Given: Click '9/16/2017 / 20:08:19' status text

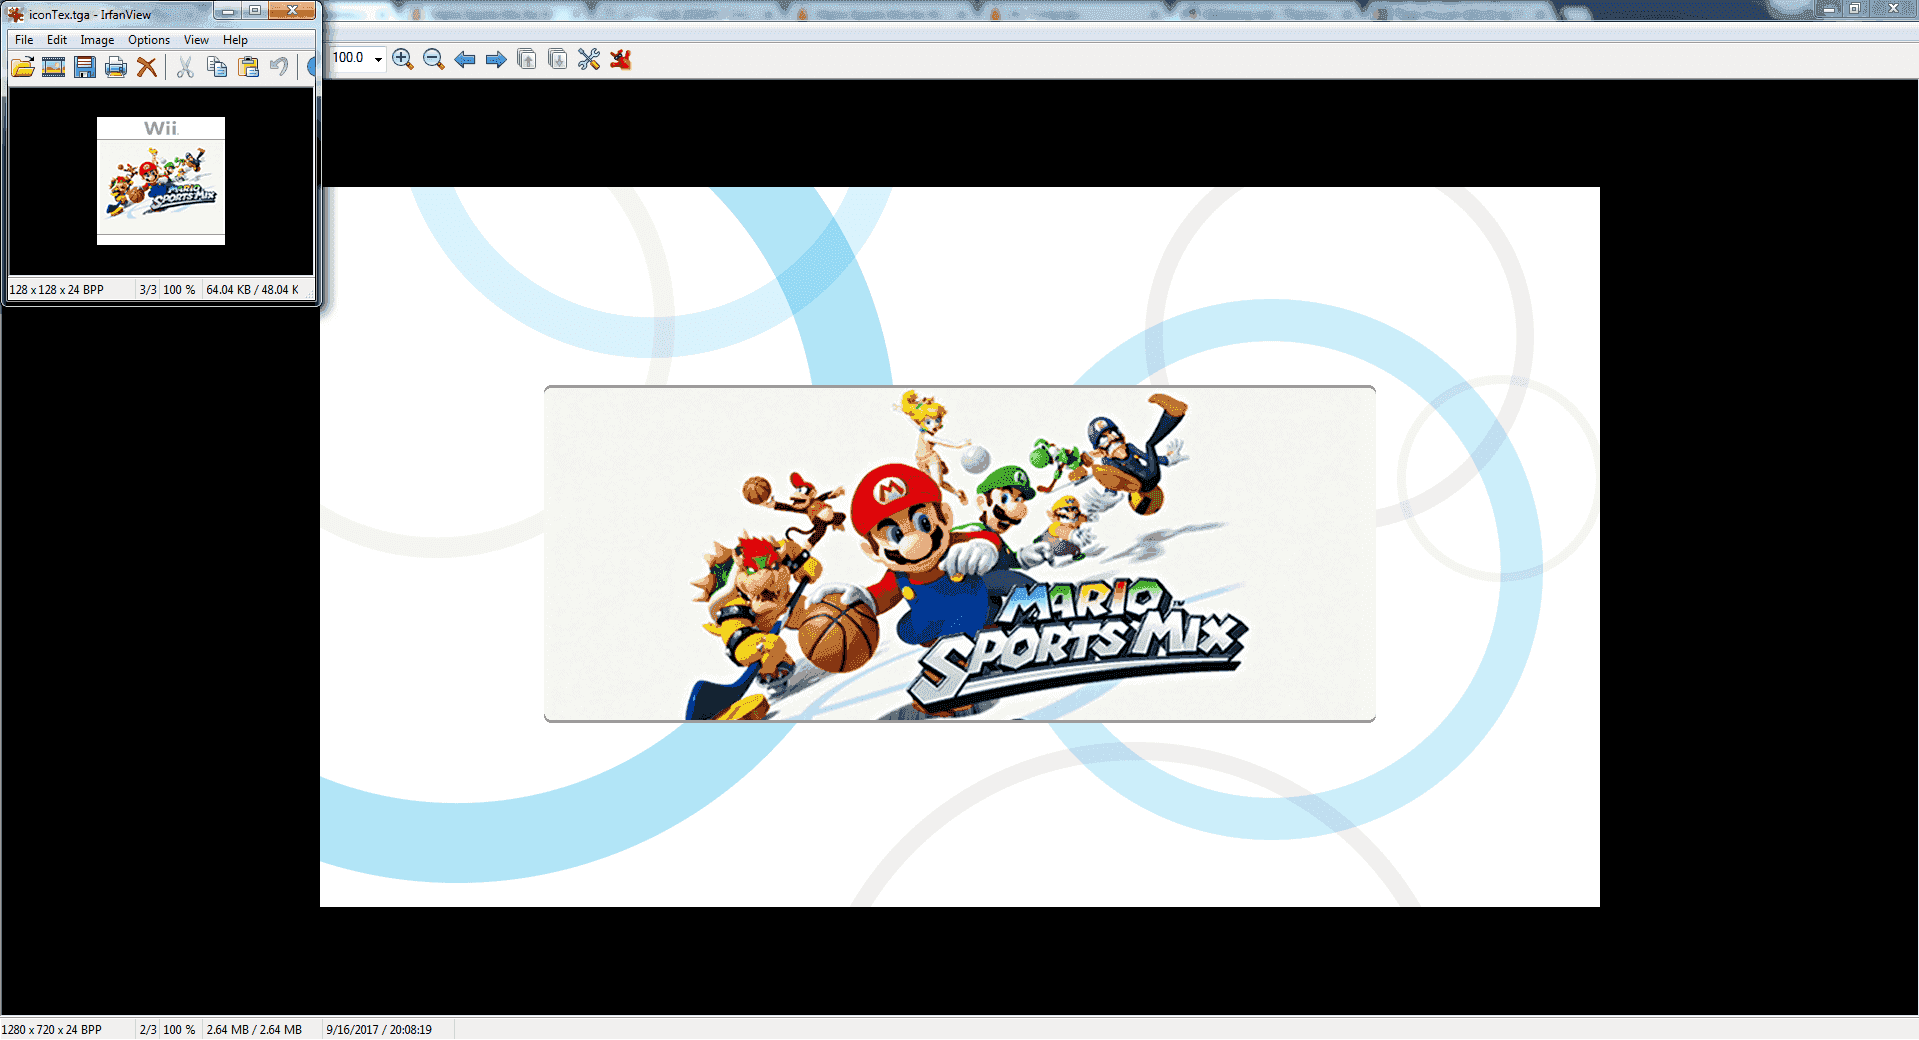Looking at the screenshot, I should coord(379,1030).
